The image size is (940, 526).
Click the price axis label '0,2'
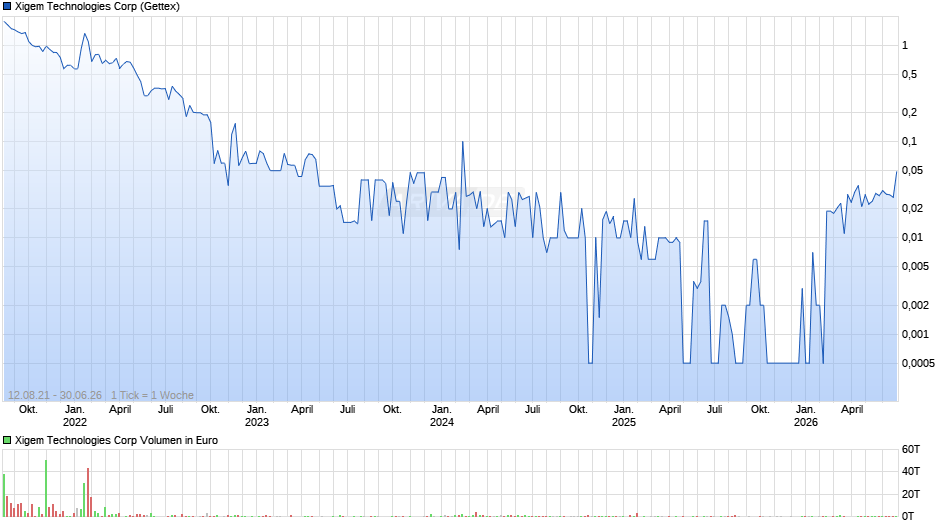(909, 112)
